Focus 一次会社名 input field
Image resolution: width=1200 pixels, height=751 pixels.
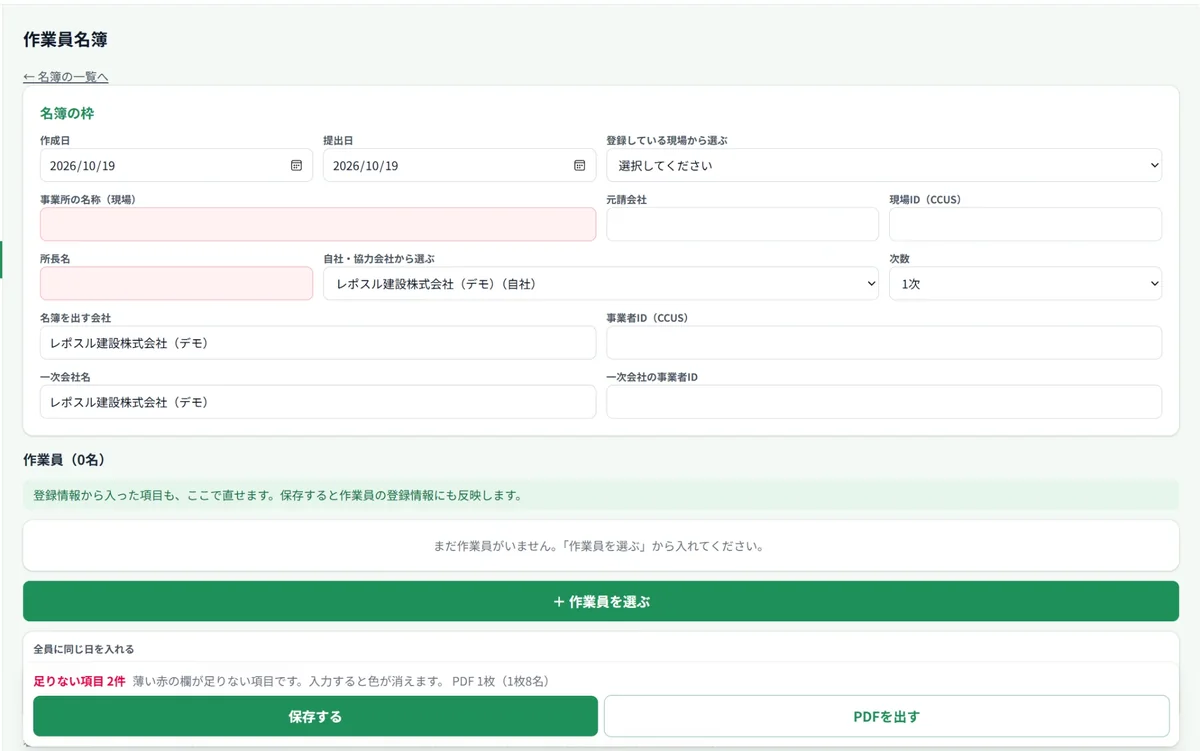(318, 402)
